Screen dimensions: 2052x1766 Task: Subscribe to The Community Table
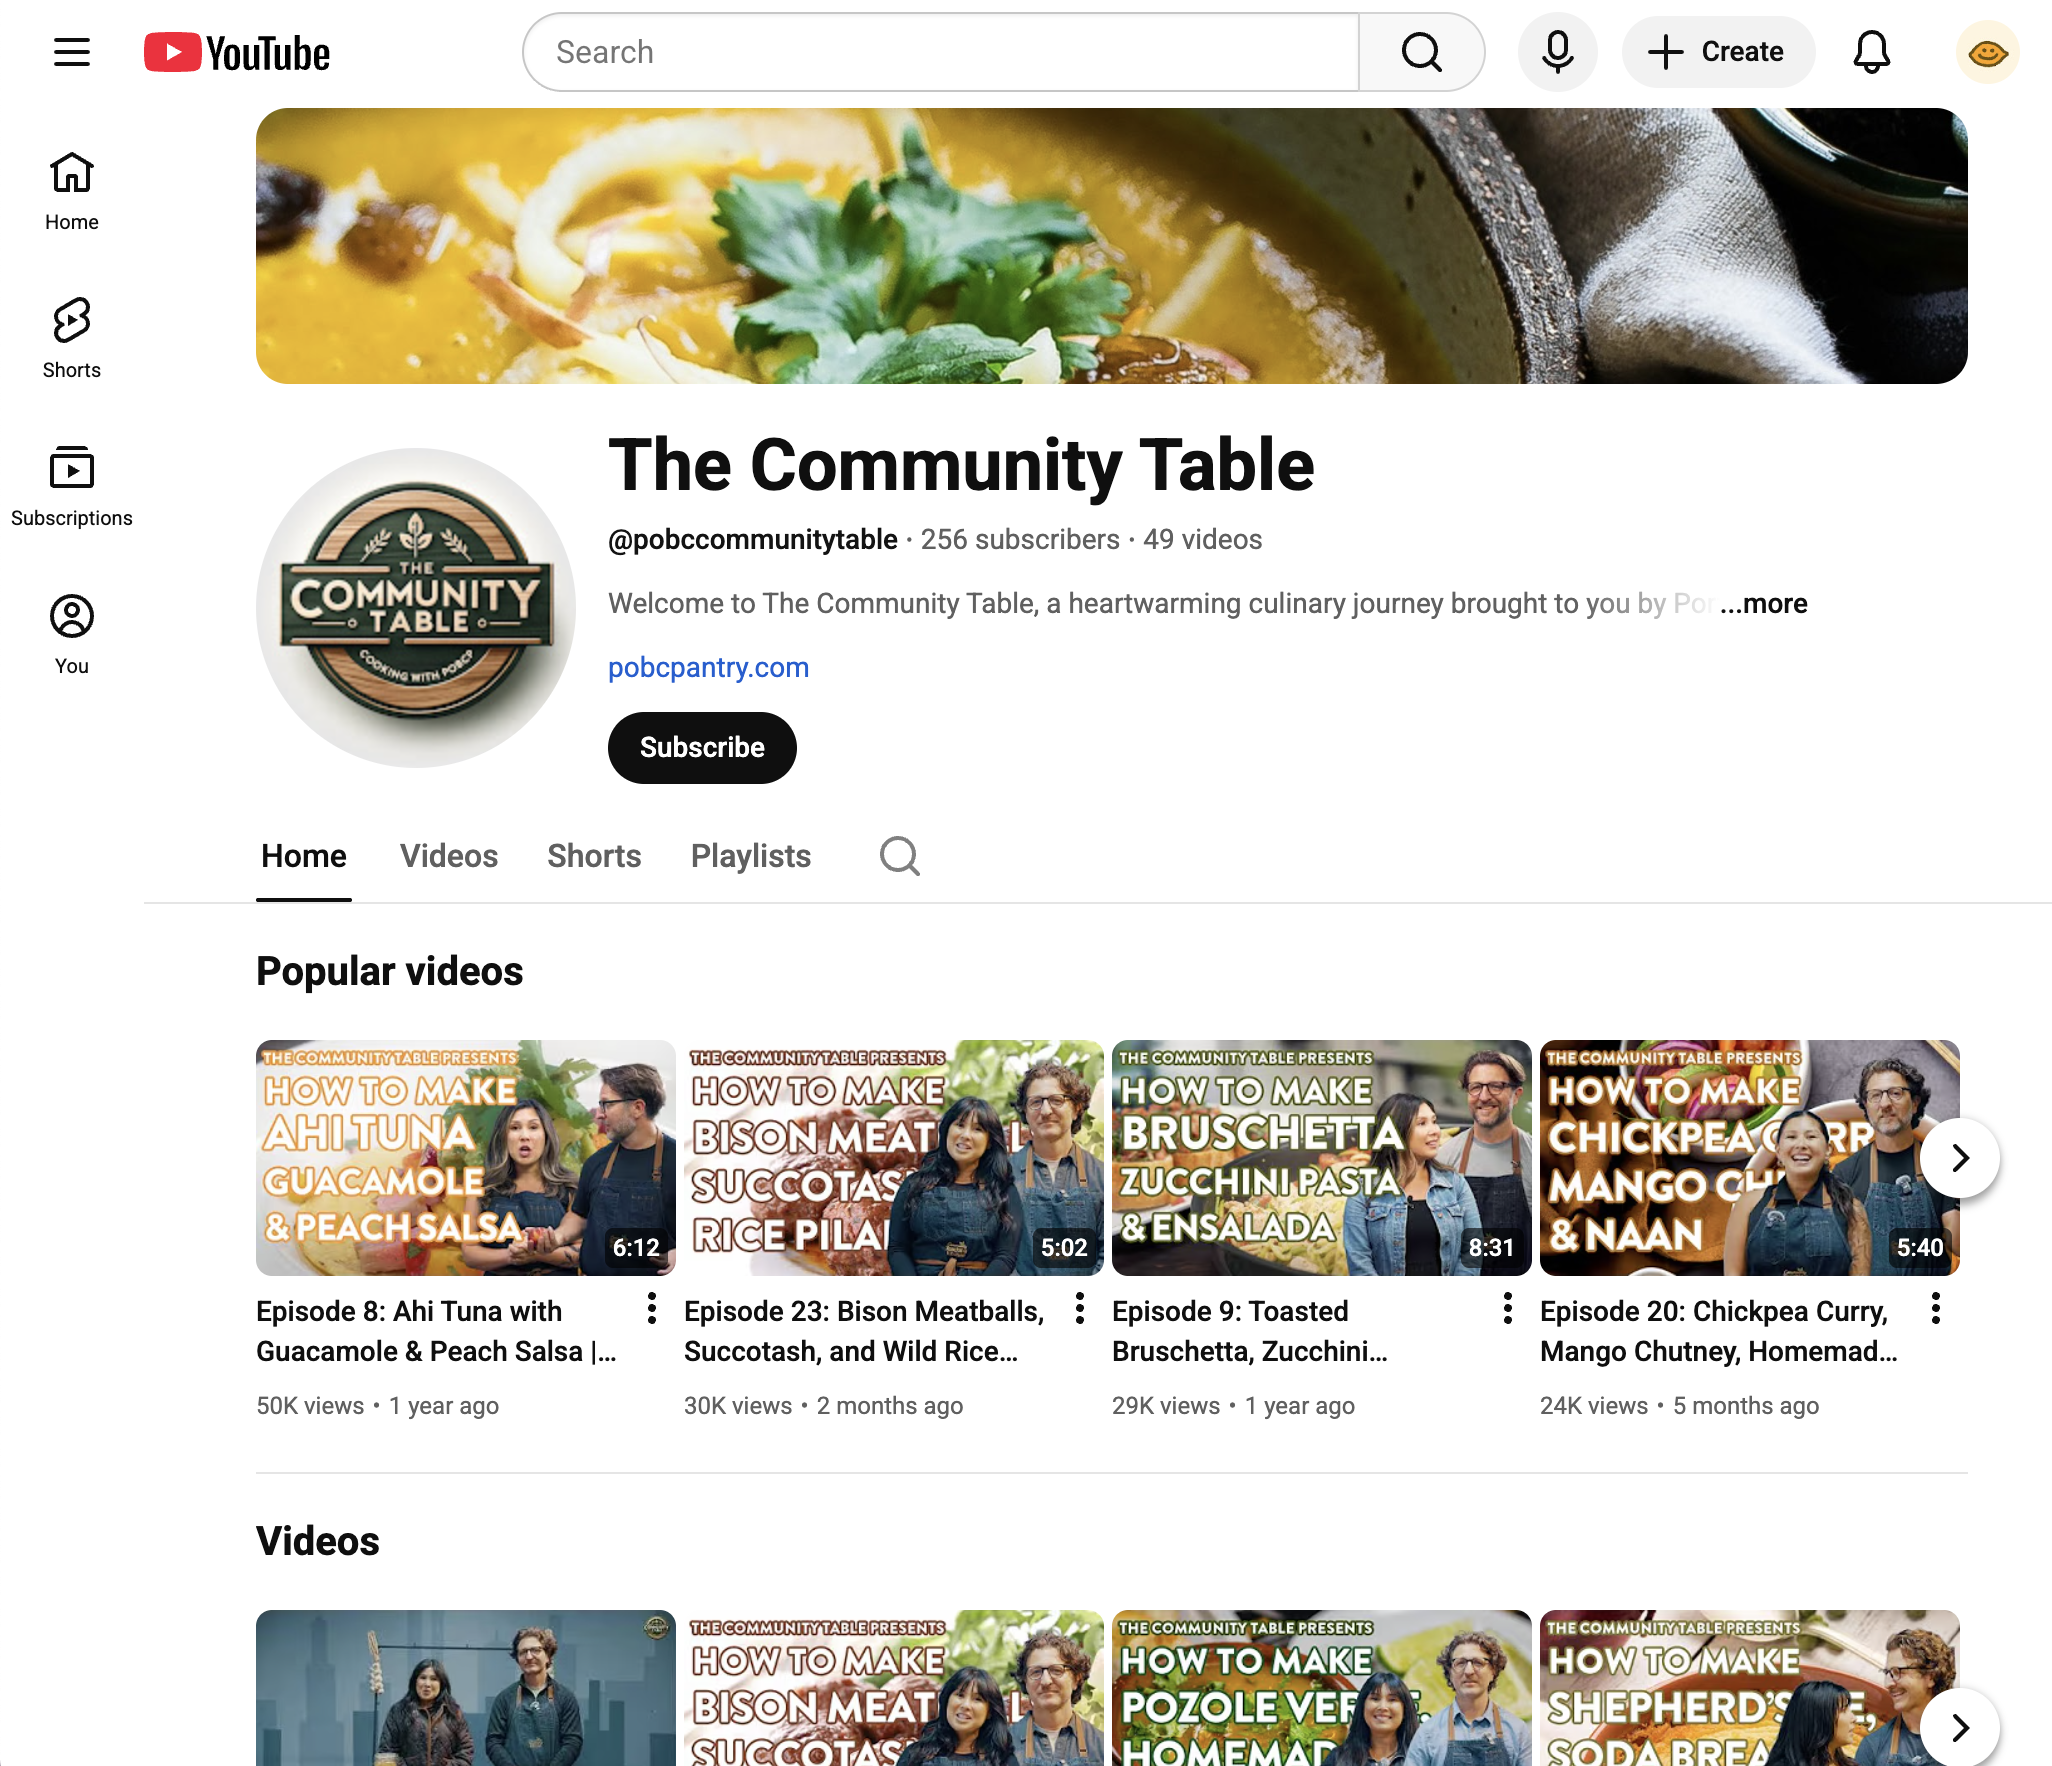pyautogui.click(x=702, y=747)
